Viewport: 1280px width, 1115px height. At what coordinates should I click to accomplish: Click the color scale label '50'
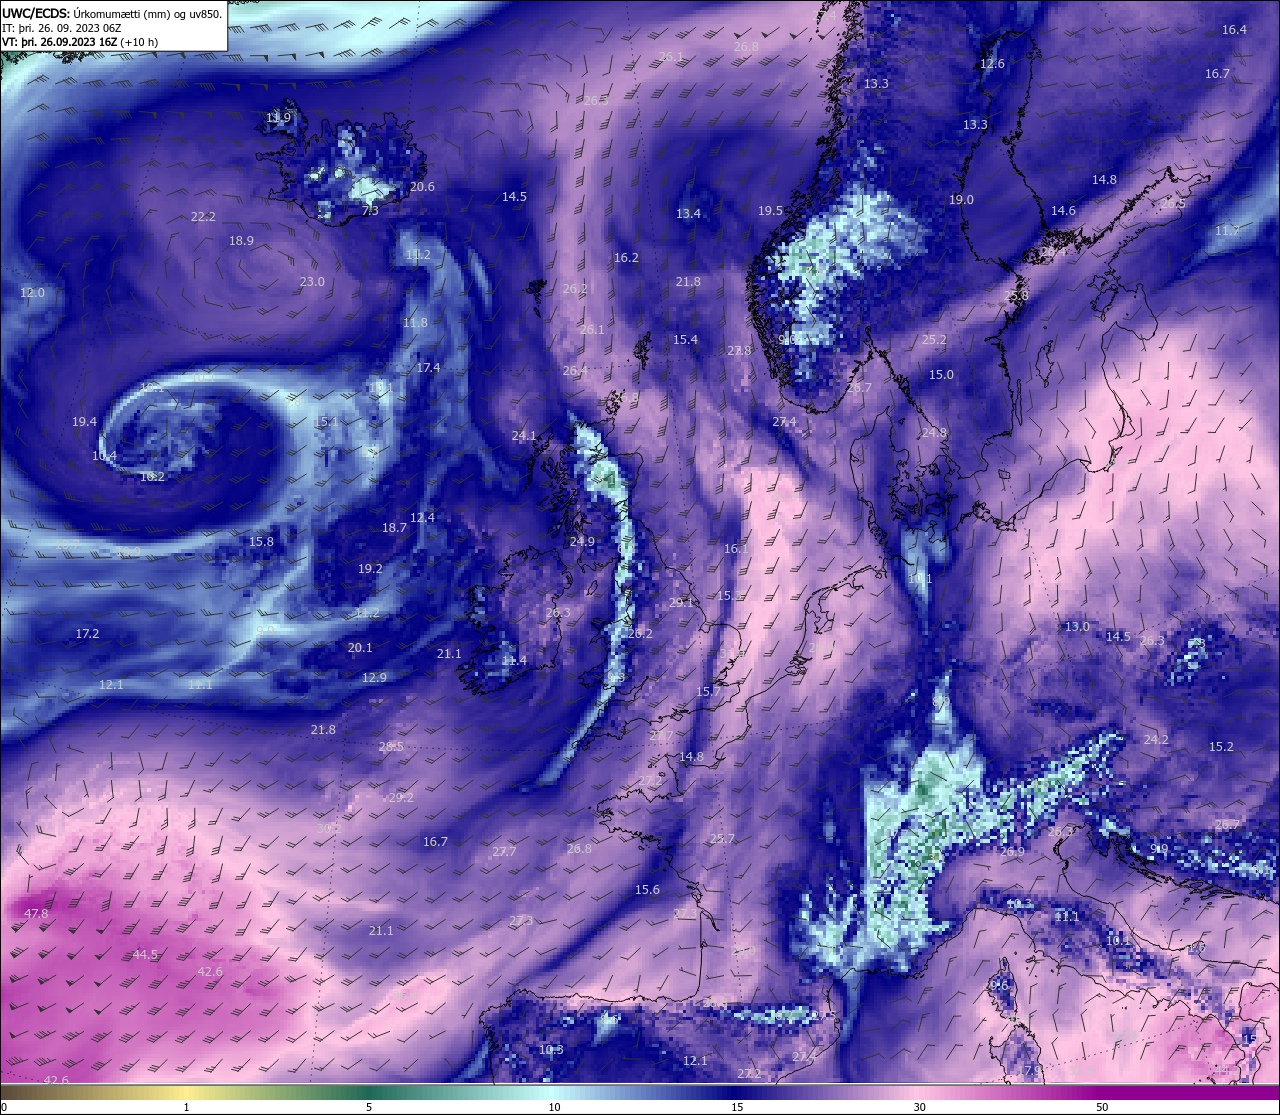(1102, 1107)
